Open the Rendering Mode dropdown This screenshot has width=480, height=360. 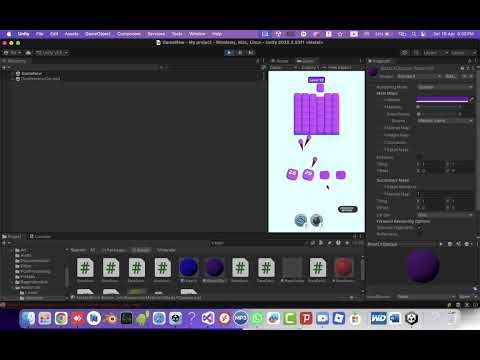coord(445,87)
